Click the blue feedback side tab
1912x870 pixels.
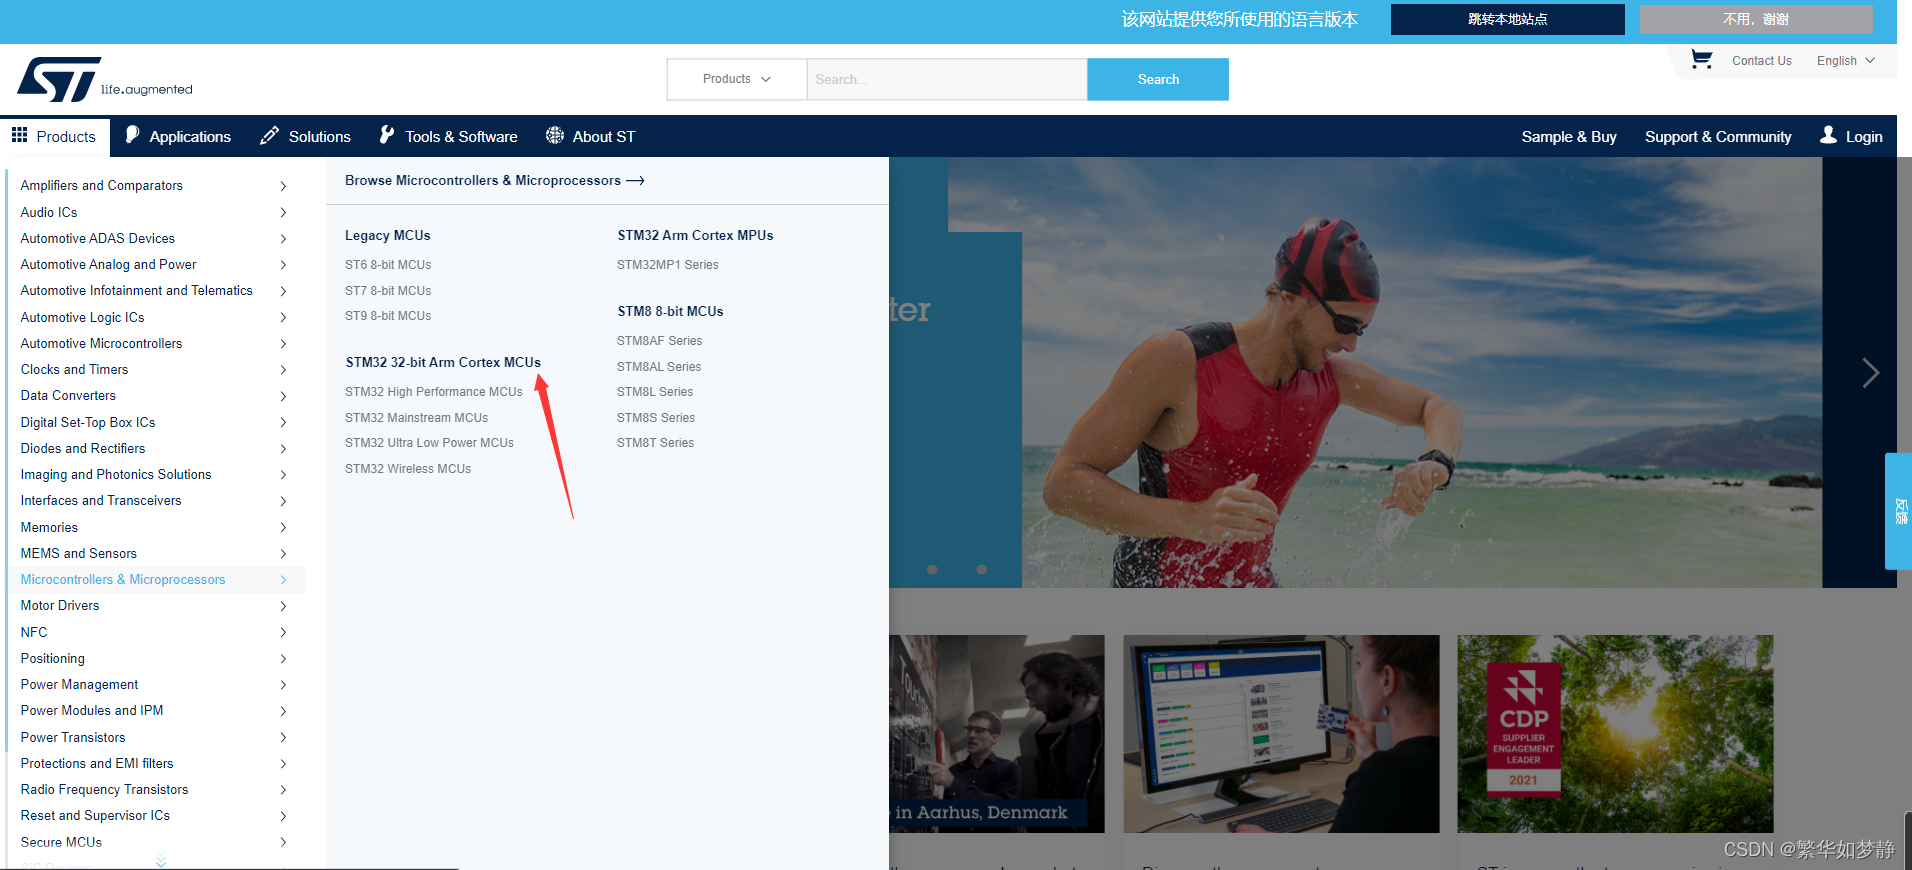click(x=1898, y=511)
